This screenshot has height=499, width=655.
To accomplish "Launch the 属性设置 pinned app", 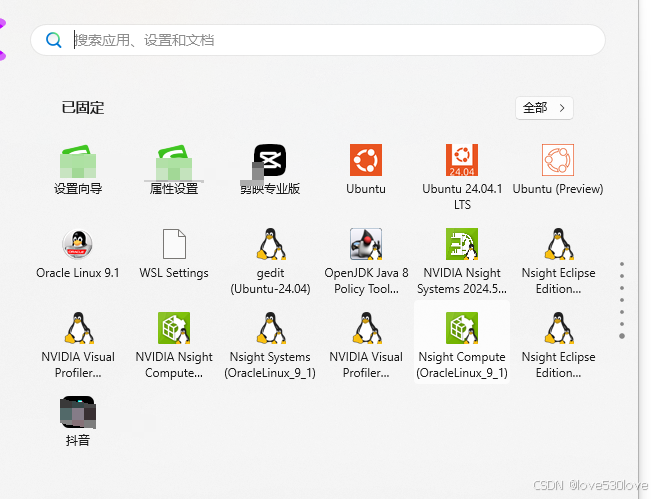I will [174, 170].
